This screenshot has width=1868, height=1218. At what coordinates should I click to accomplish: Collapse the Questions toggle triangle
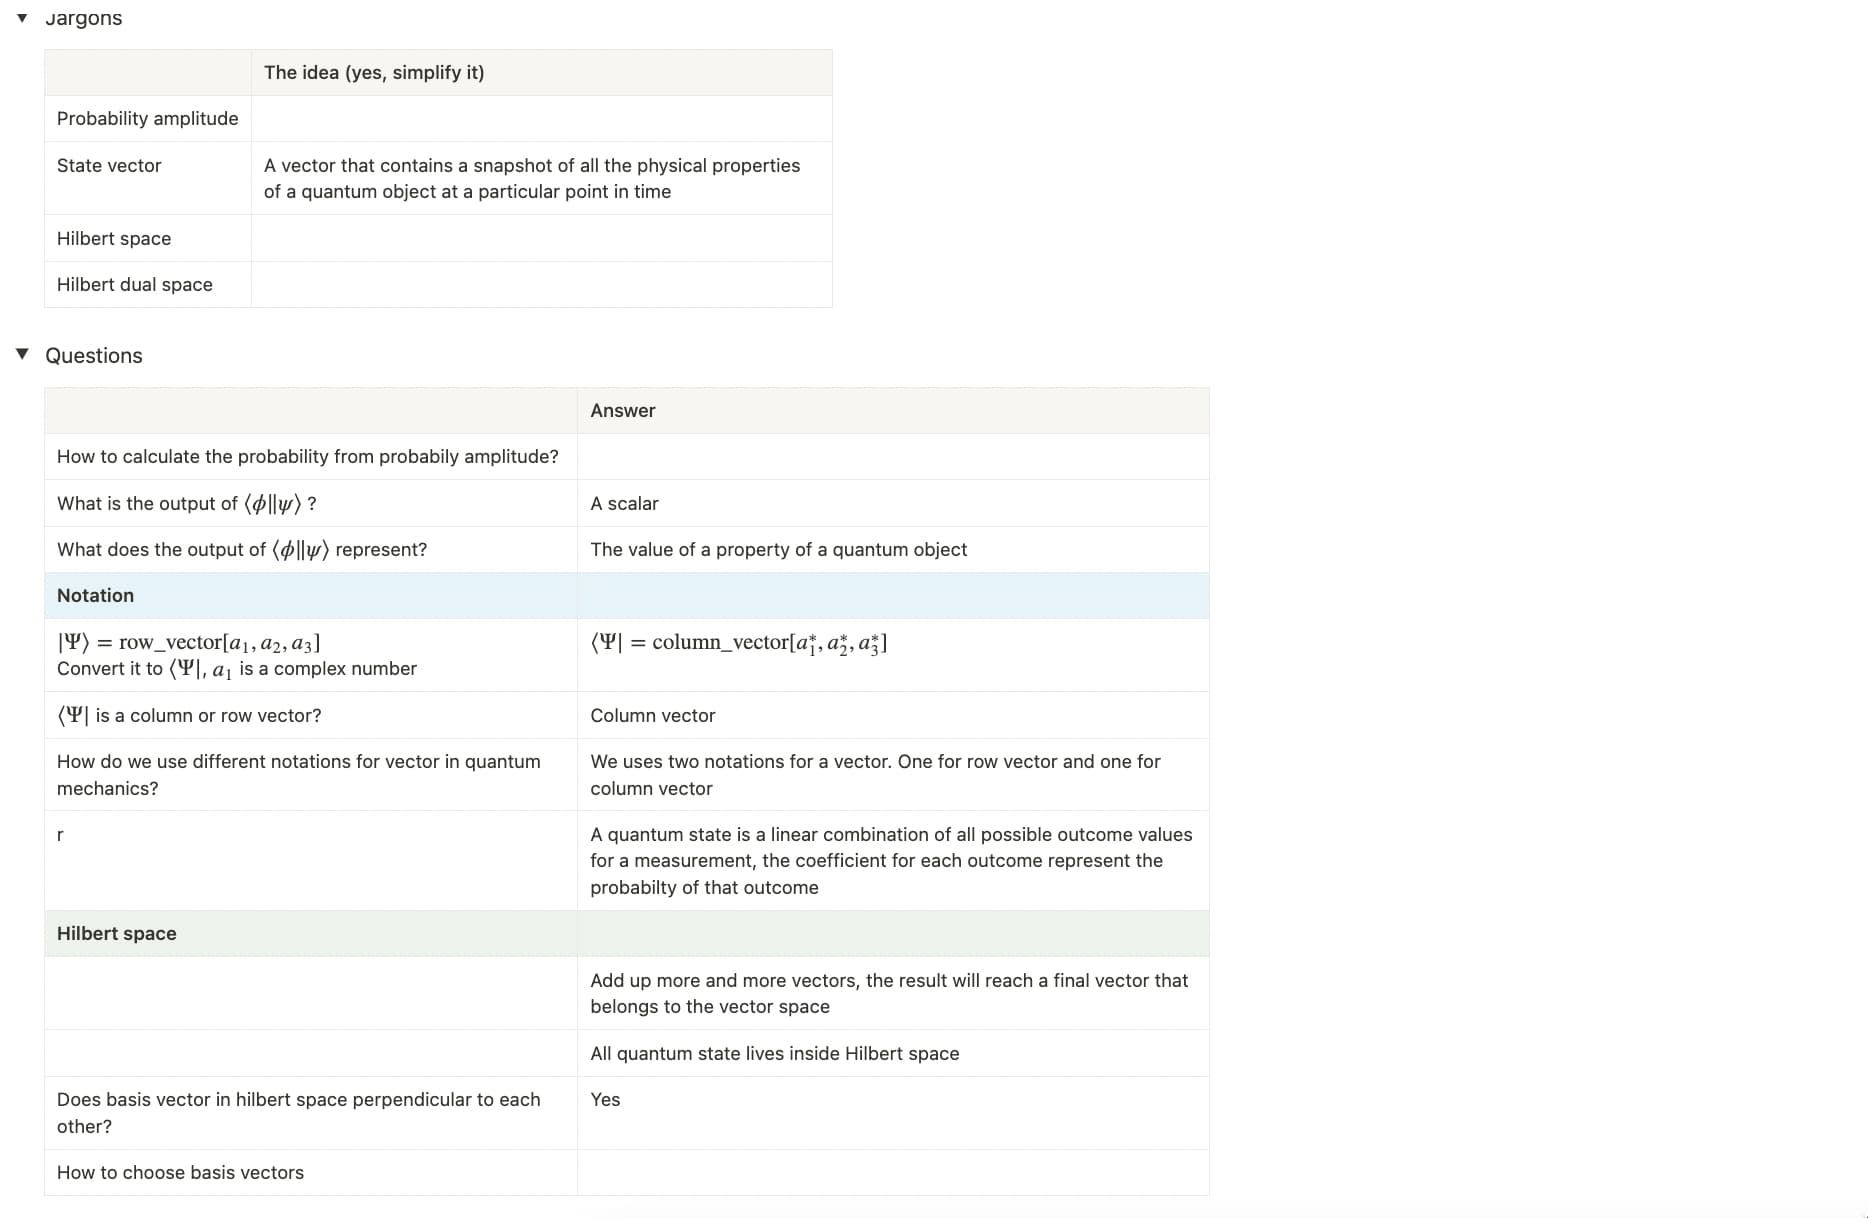22,354
